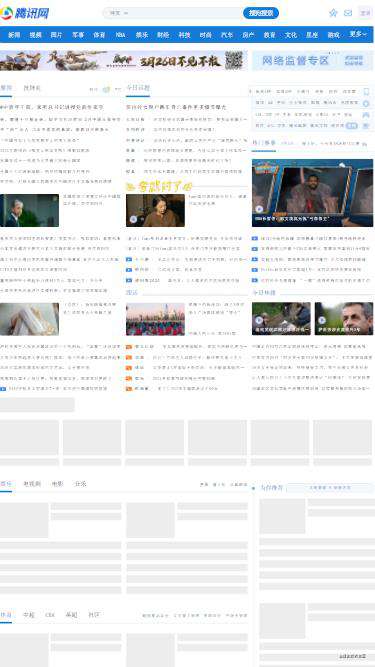Viewport: 375px width, 667px height.
Task: Click the 搜狗搜索 search button
Action: coord(261,13)
